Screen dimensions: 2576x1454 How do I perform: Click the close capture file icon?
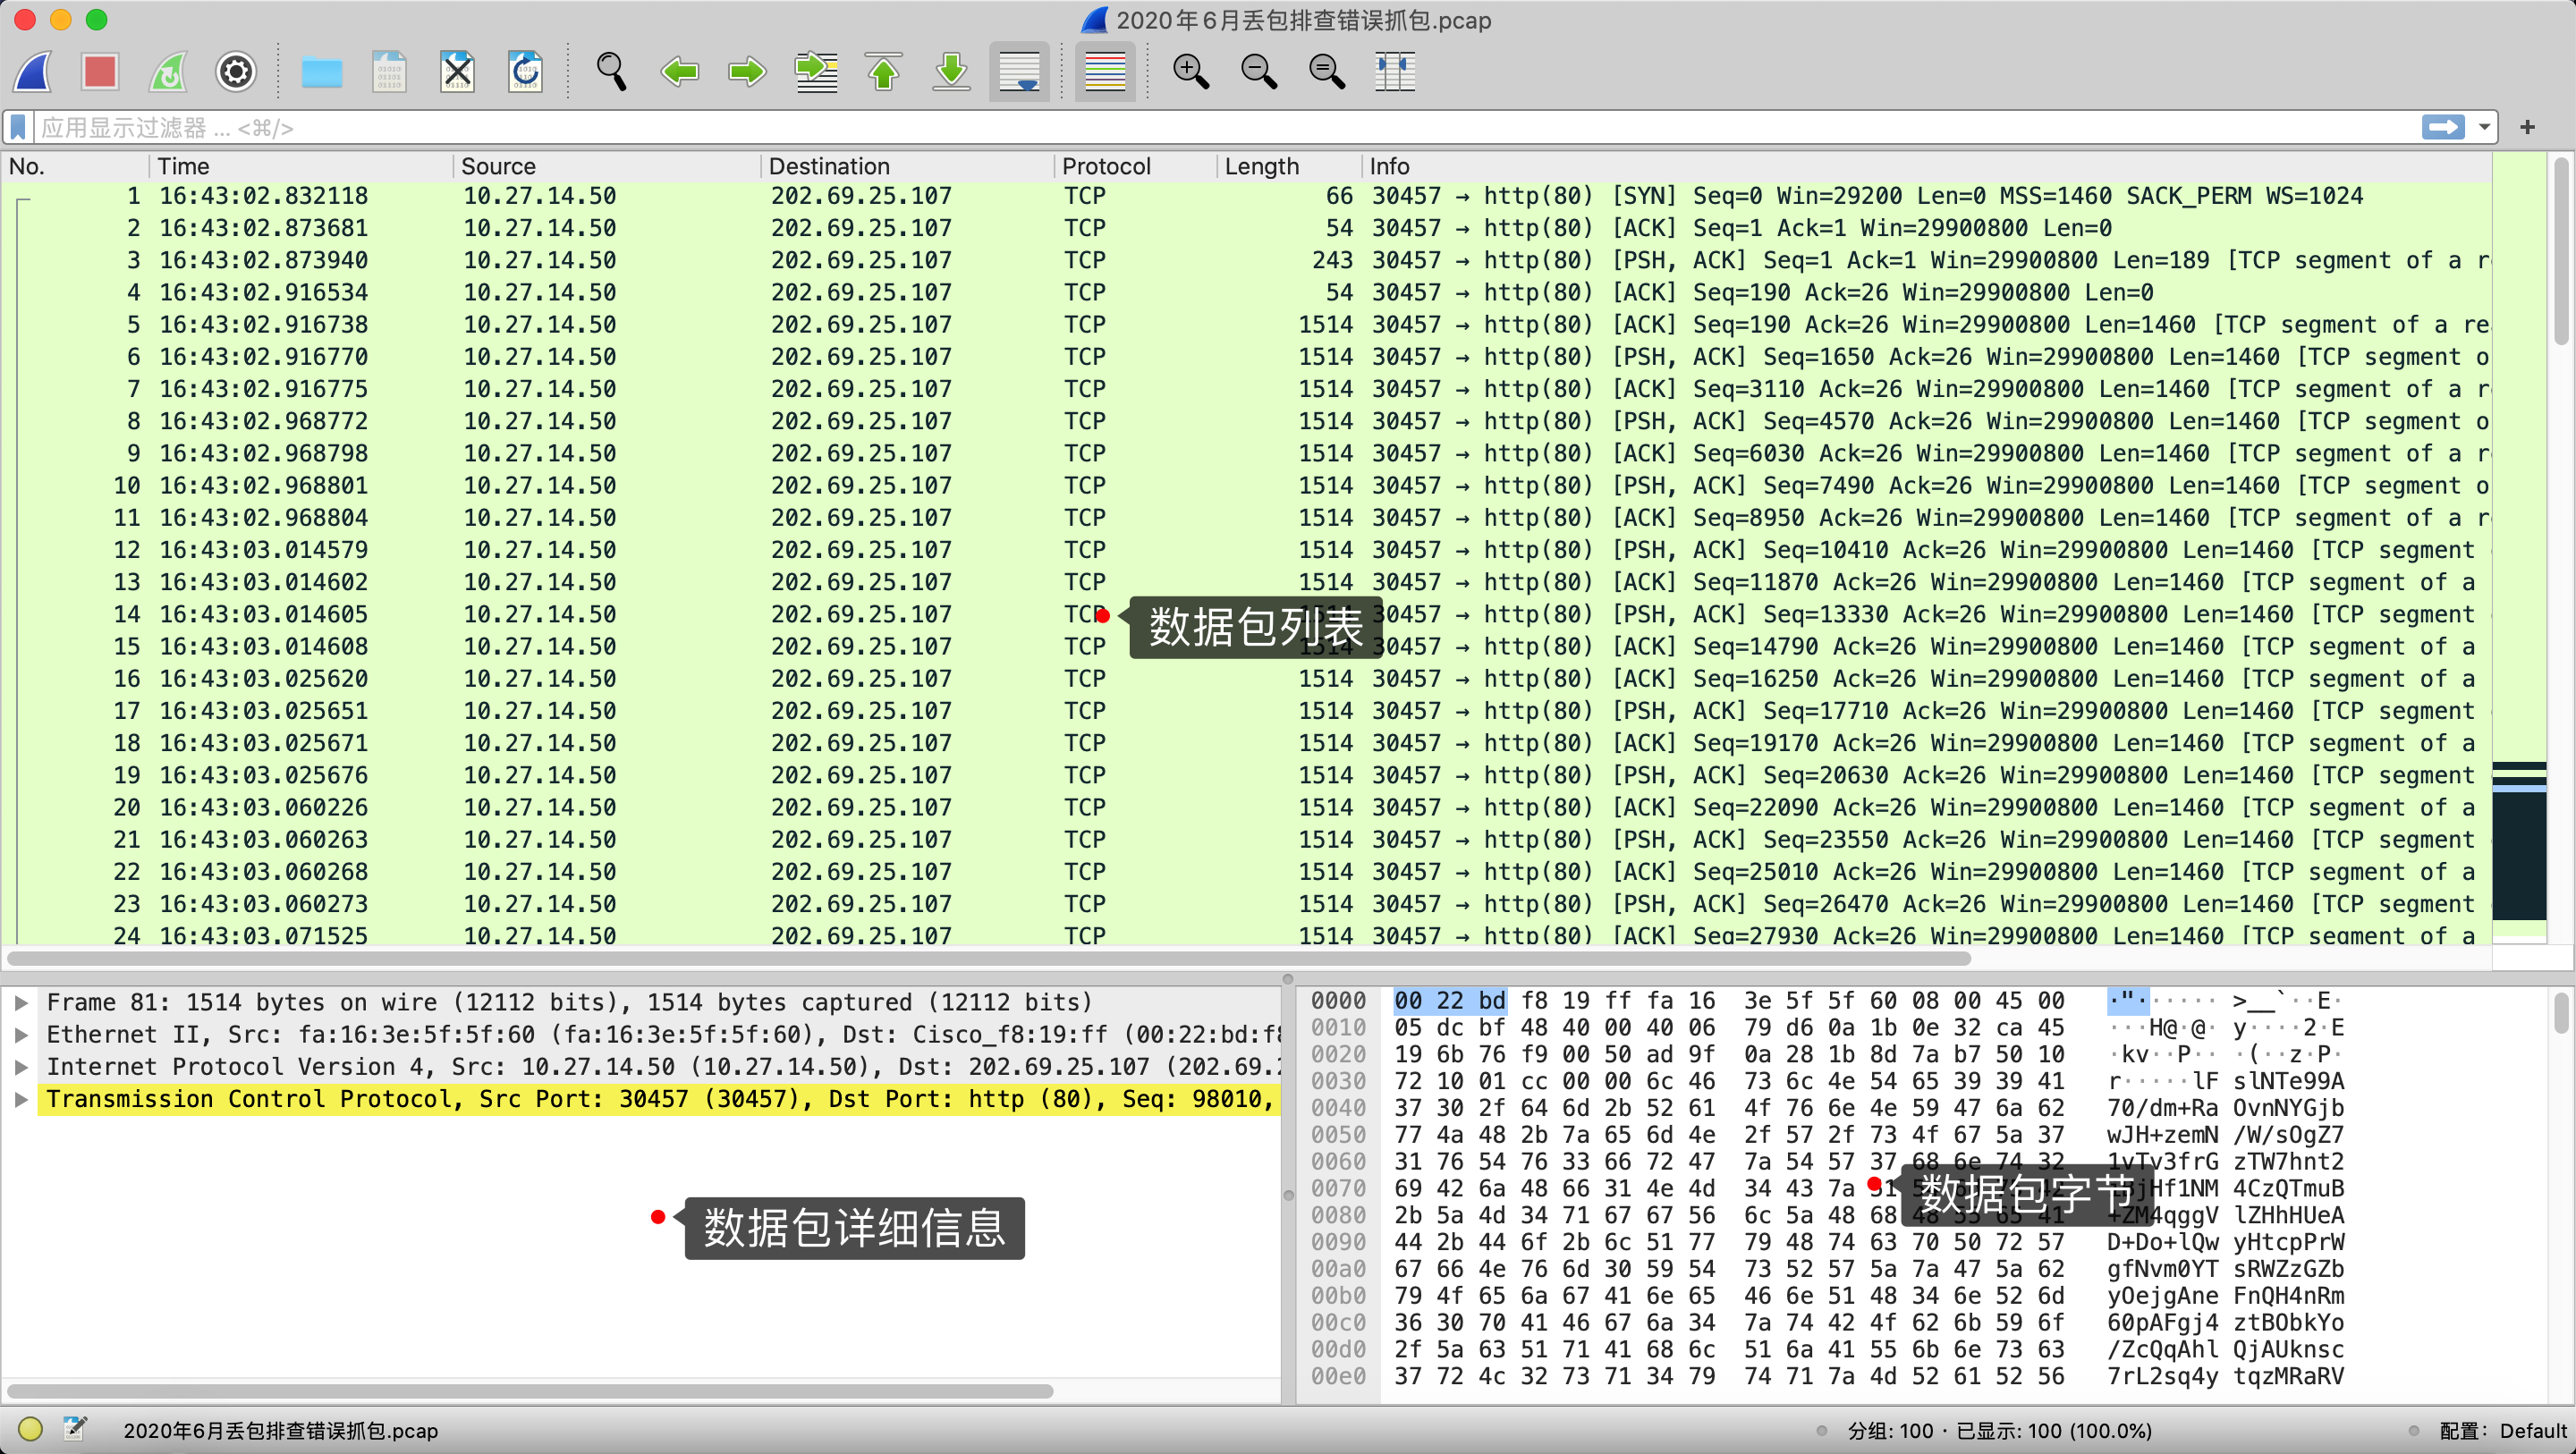coord(457,72)
